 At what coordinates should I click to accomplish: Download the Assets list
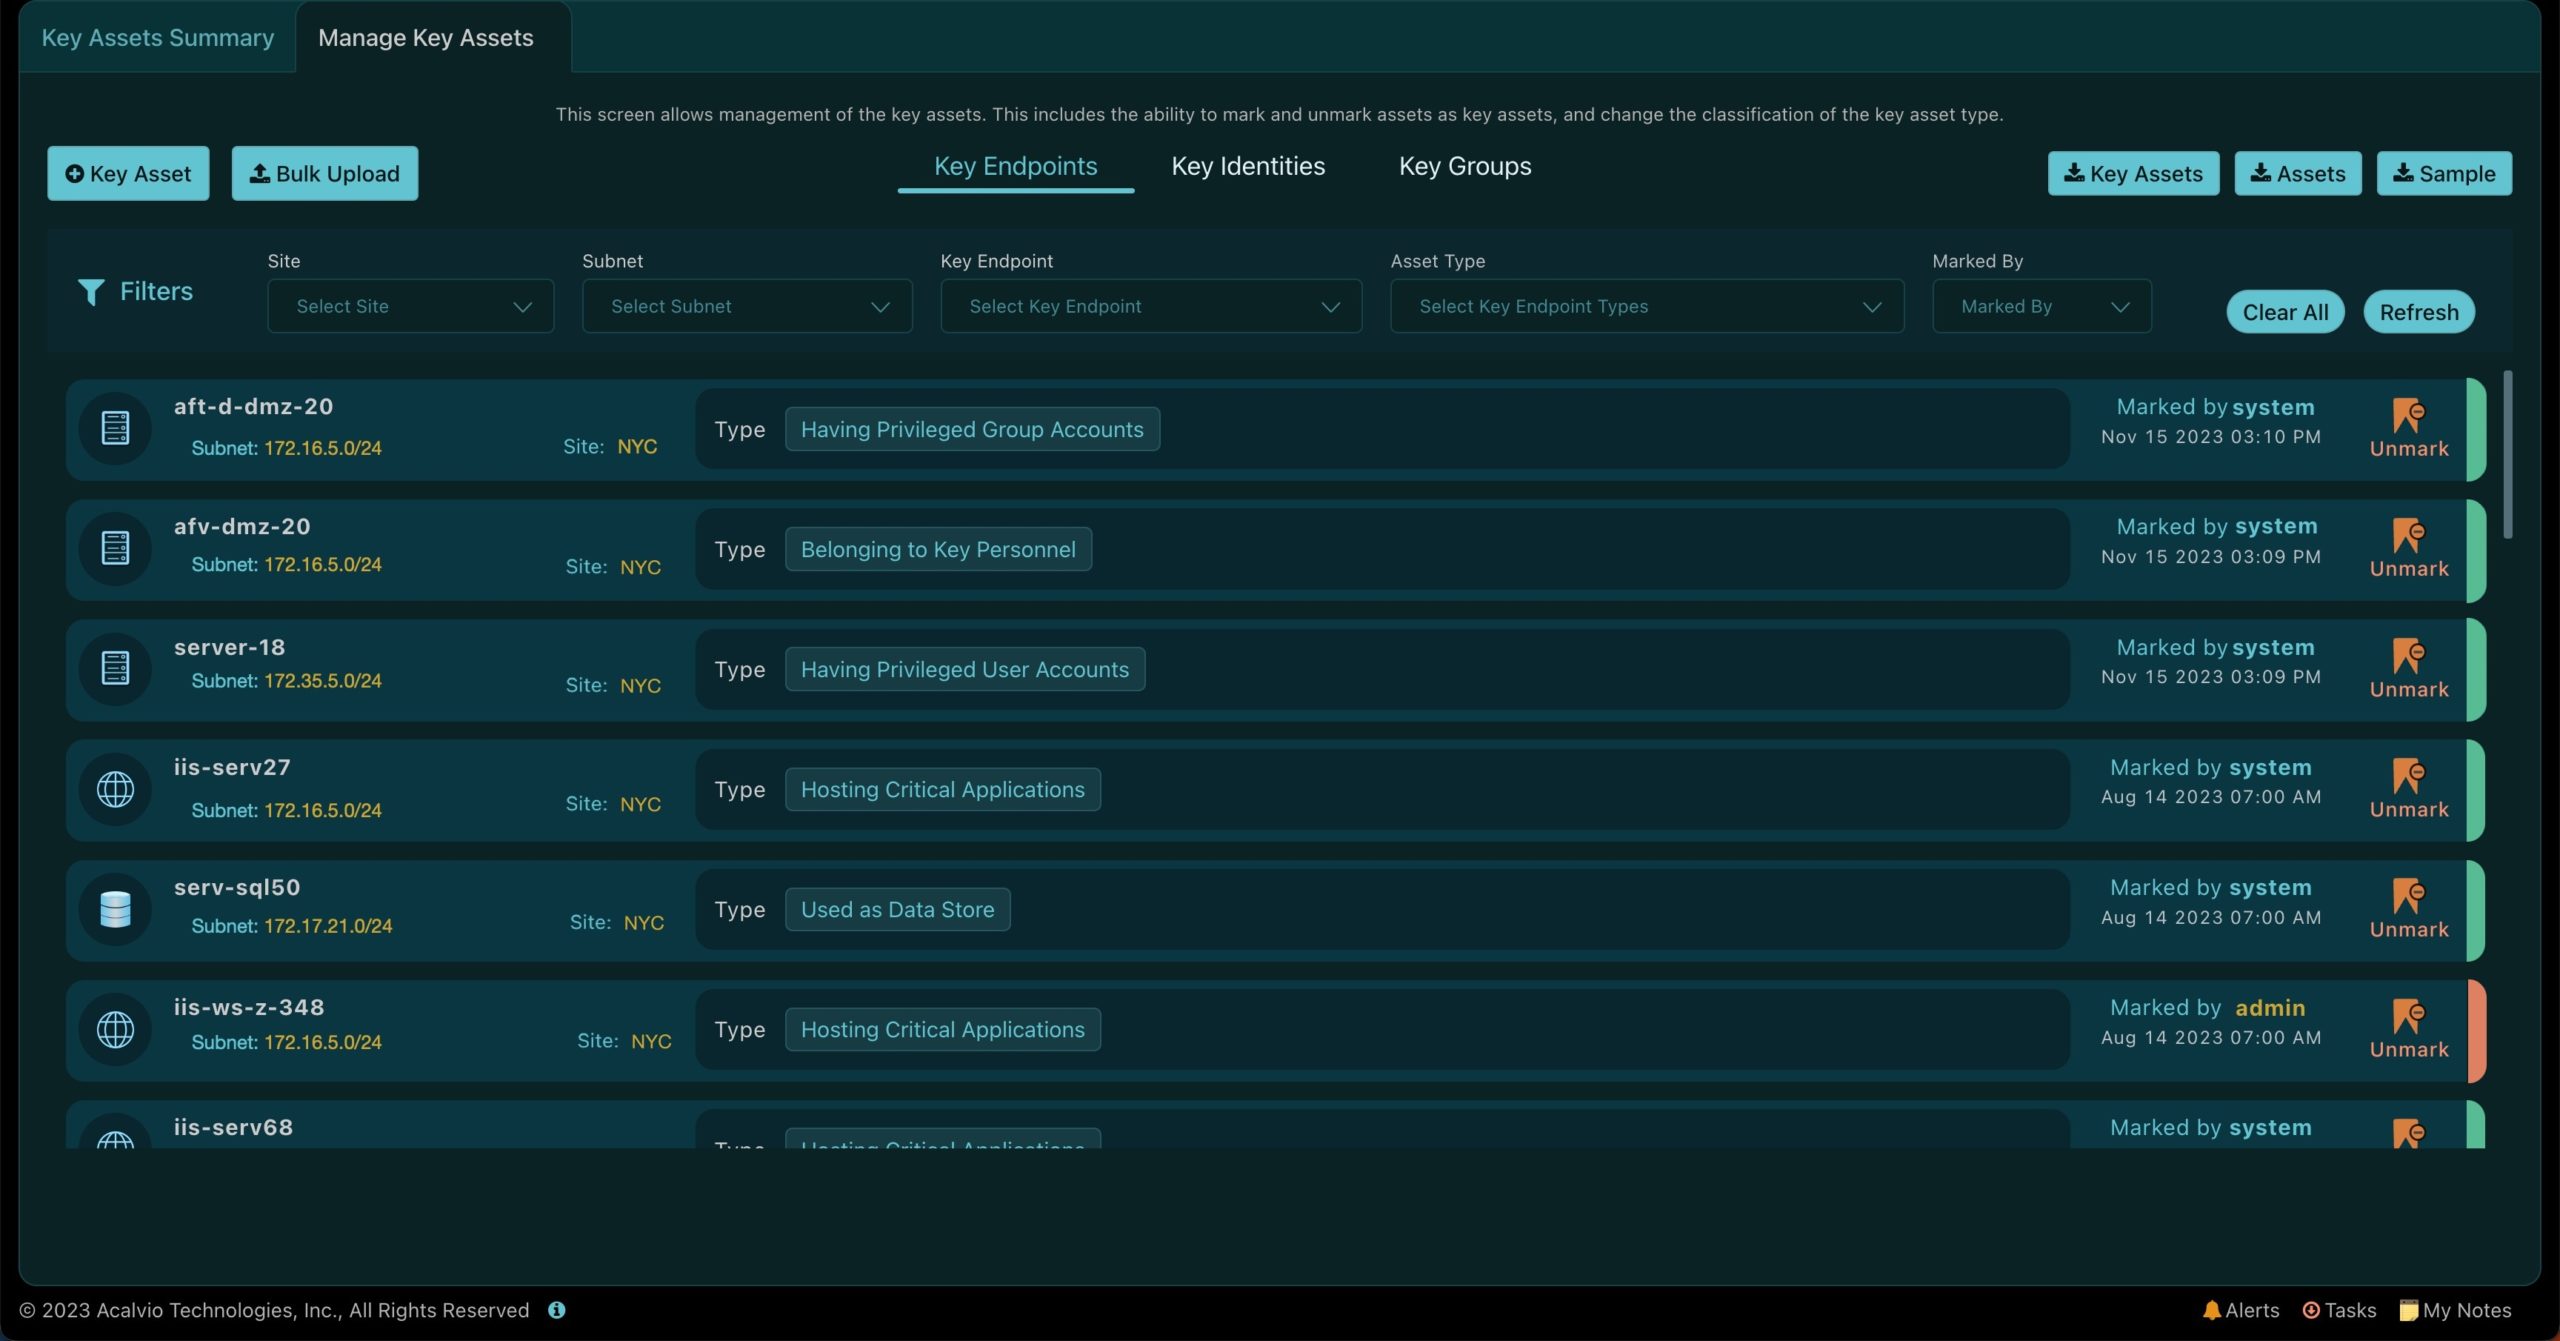pos(2298,173)
